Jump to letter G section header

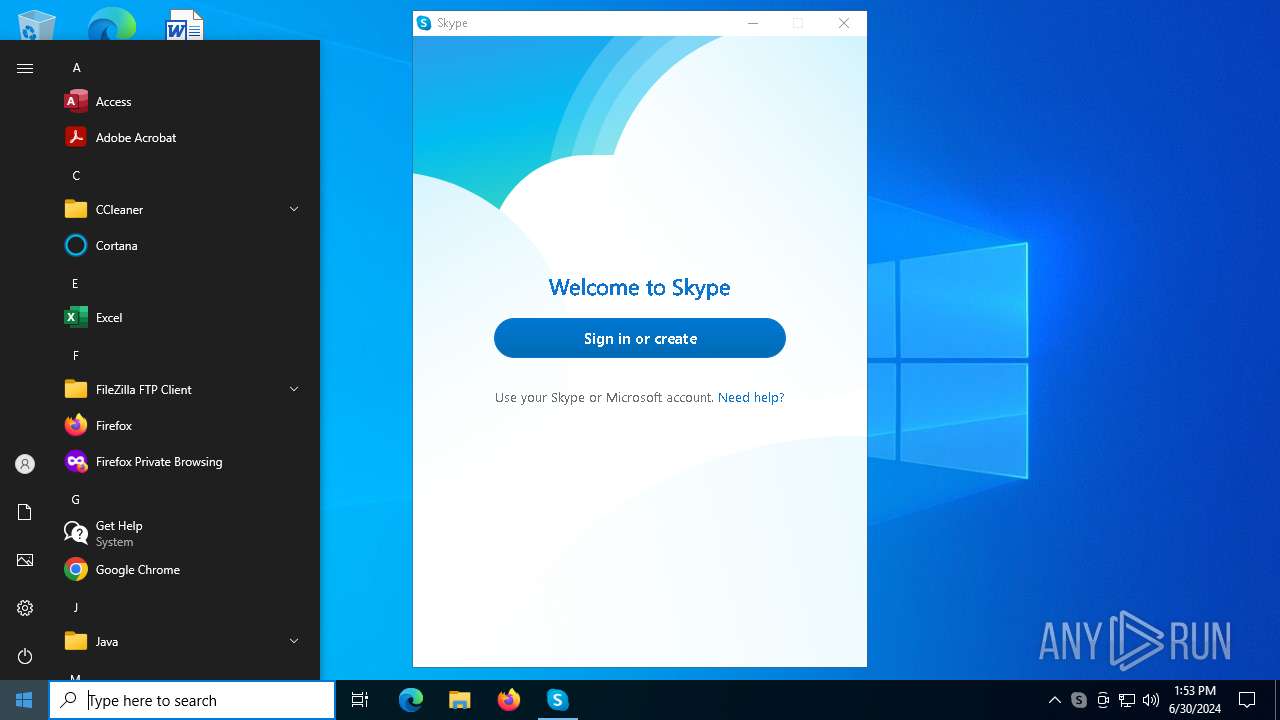click(75, 499)
